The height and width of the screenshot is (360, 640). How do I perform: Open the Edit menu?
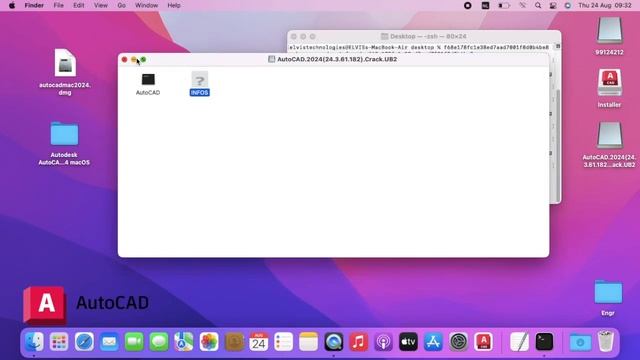tap(78, 5)
